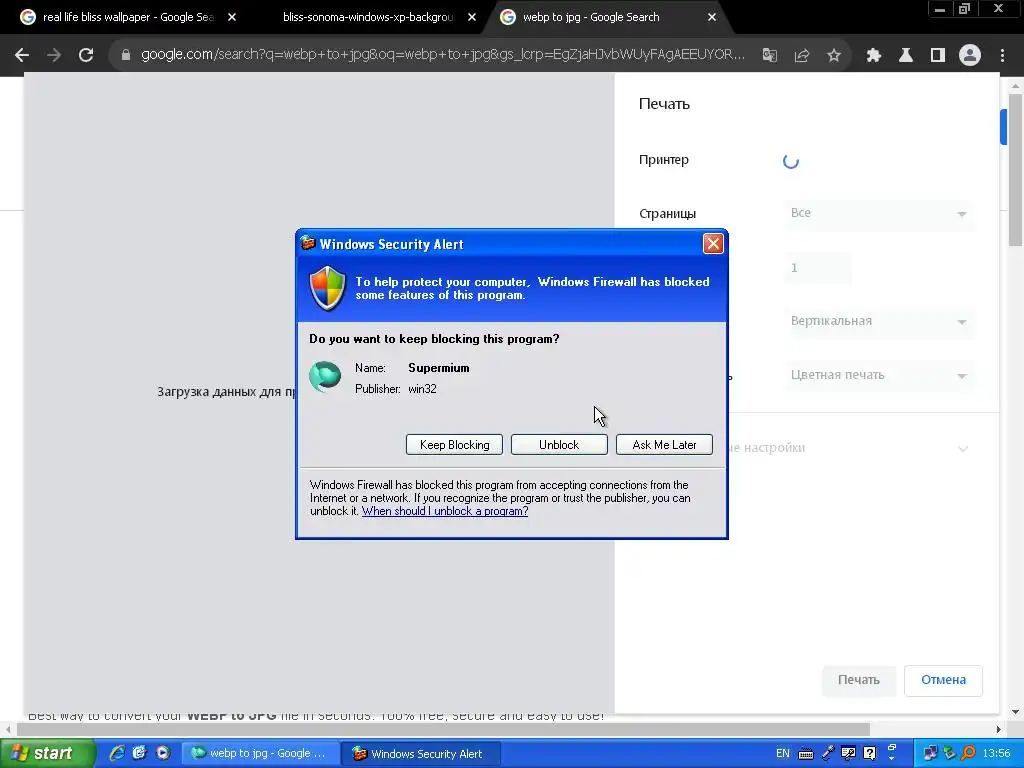Screen dimensions: 1024x768
Task: Click Unblock for Supermium
Action: click(x=559, y=445)
